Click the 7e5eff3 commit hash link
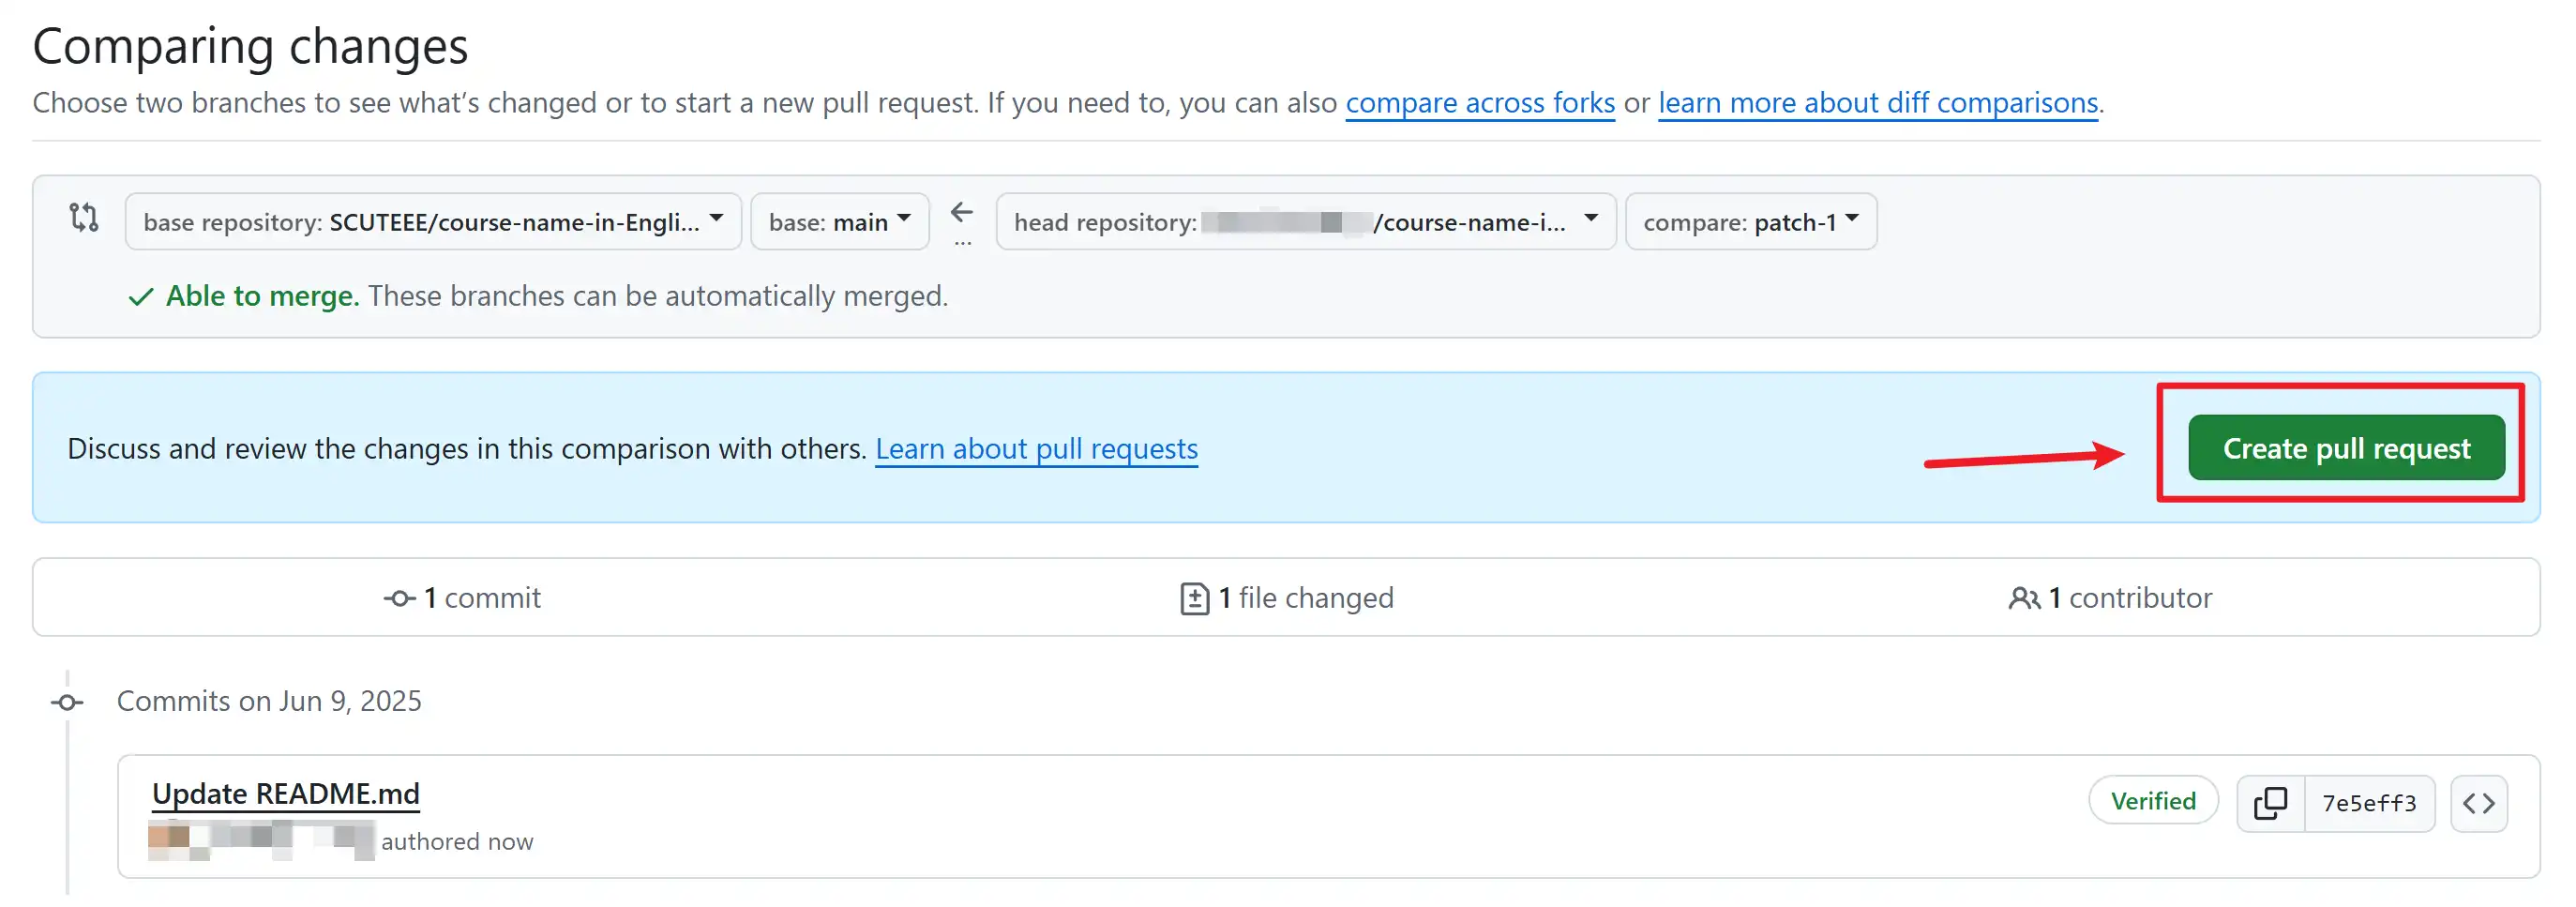This screenshot has width=2576, height=907. click(2368, 802)
